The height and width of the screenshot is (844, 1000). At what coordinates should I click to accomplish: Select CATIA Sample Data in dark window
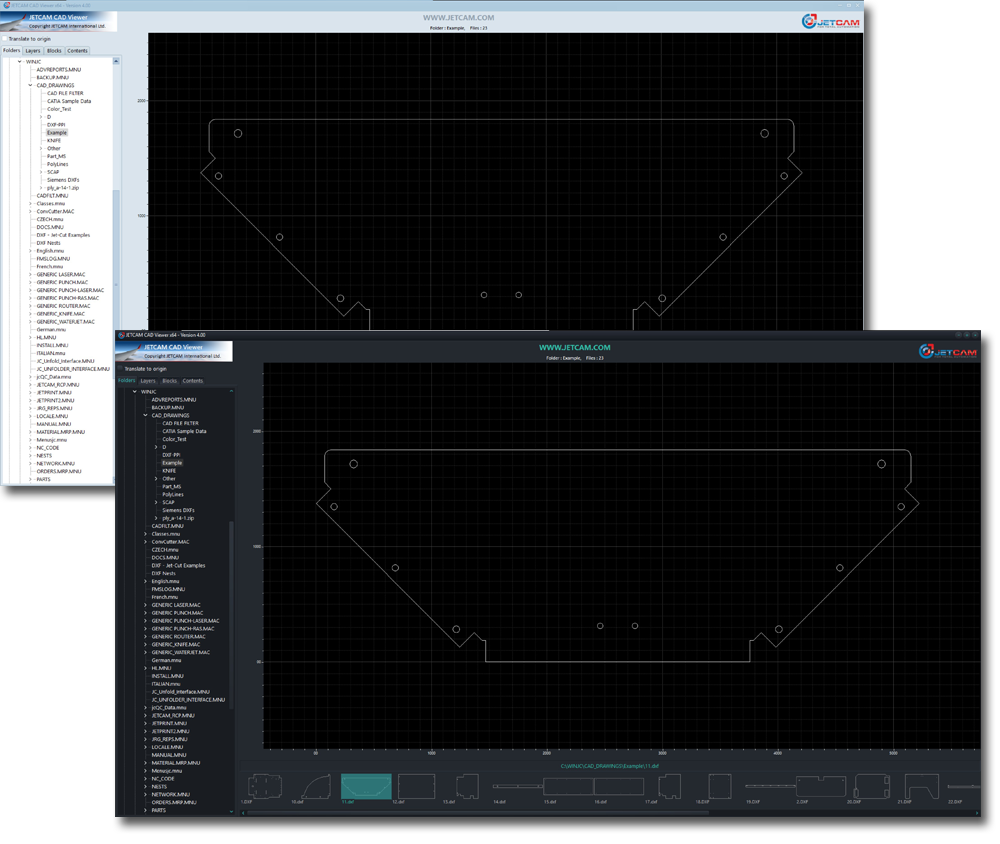point(184,431)
